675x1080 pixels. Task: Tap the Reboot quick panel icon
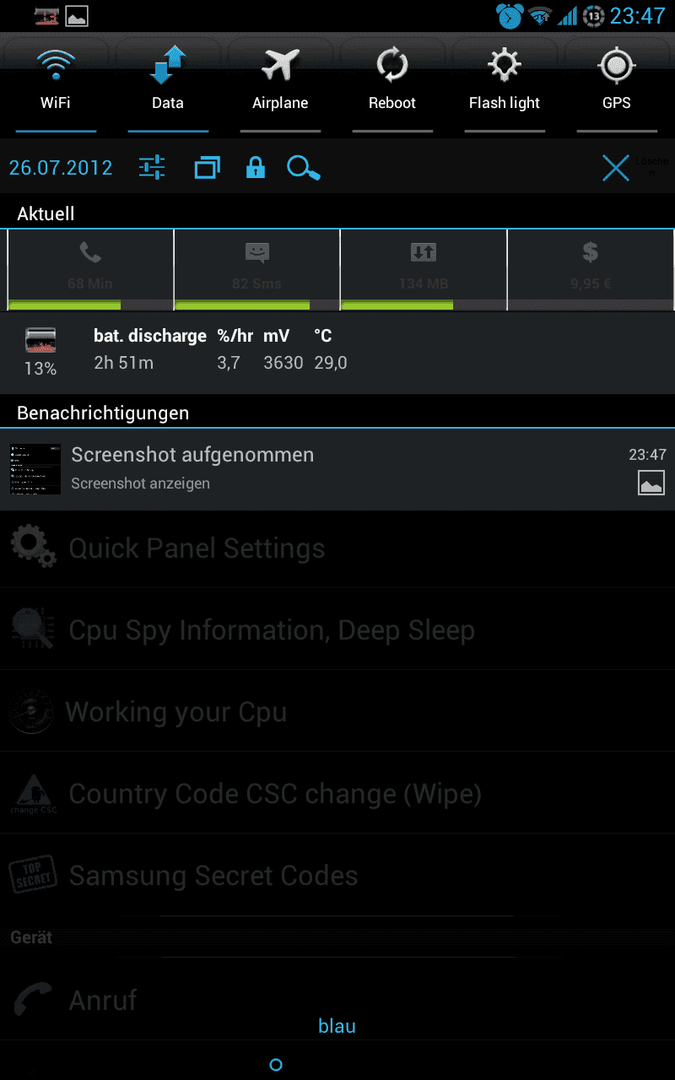pos(392,85)
